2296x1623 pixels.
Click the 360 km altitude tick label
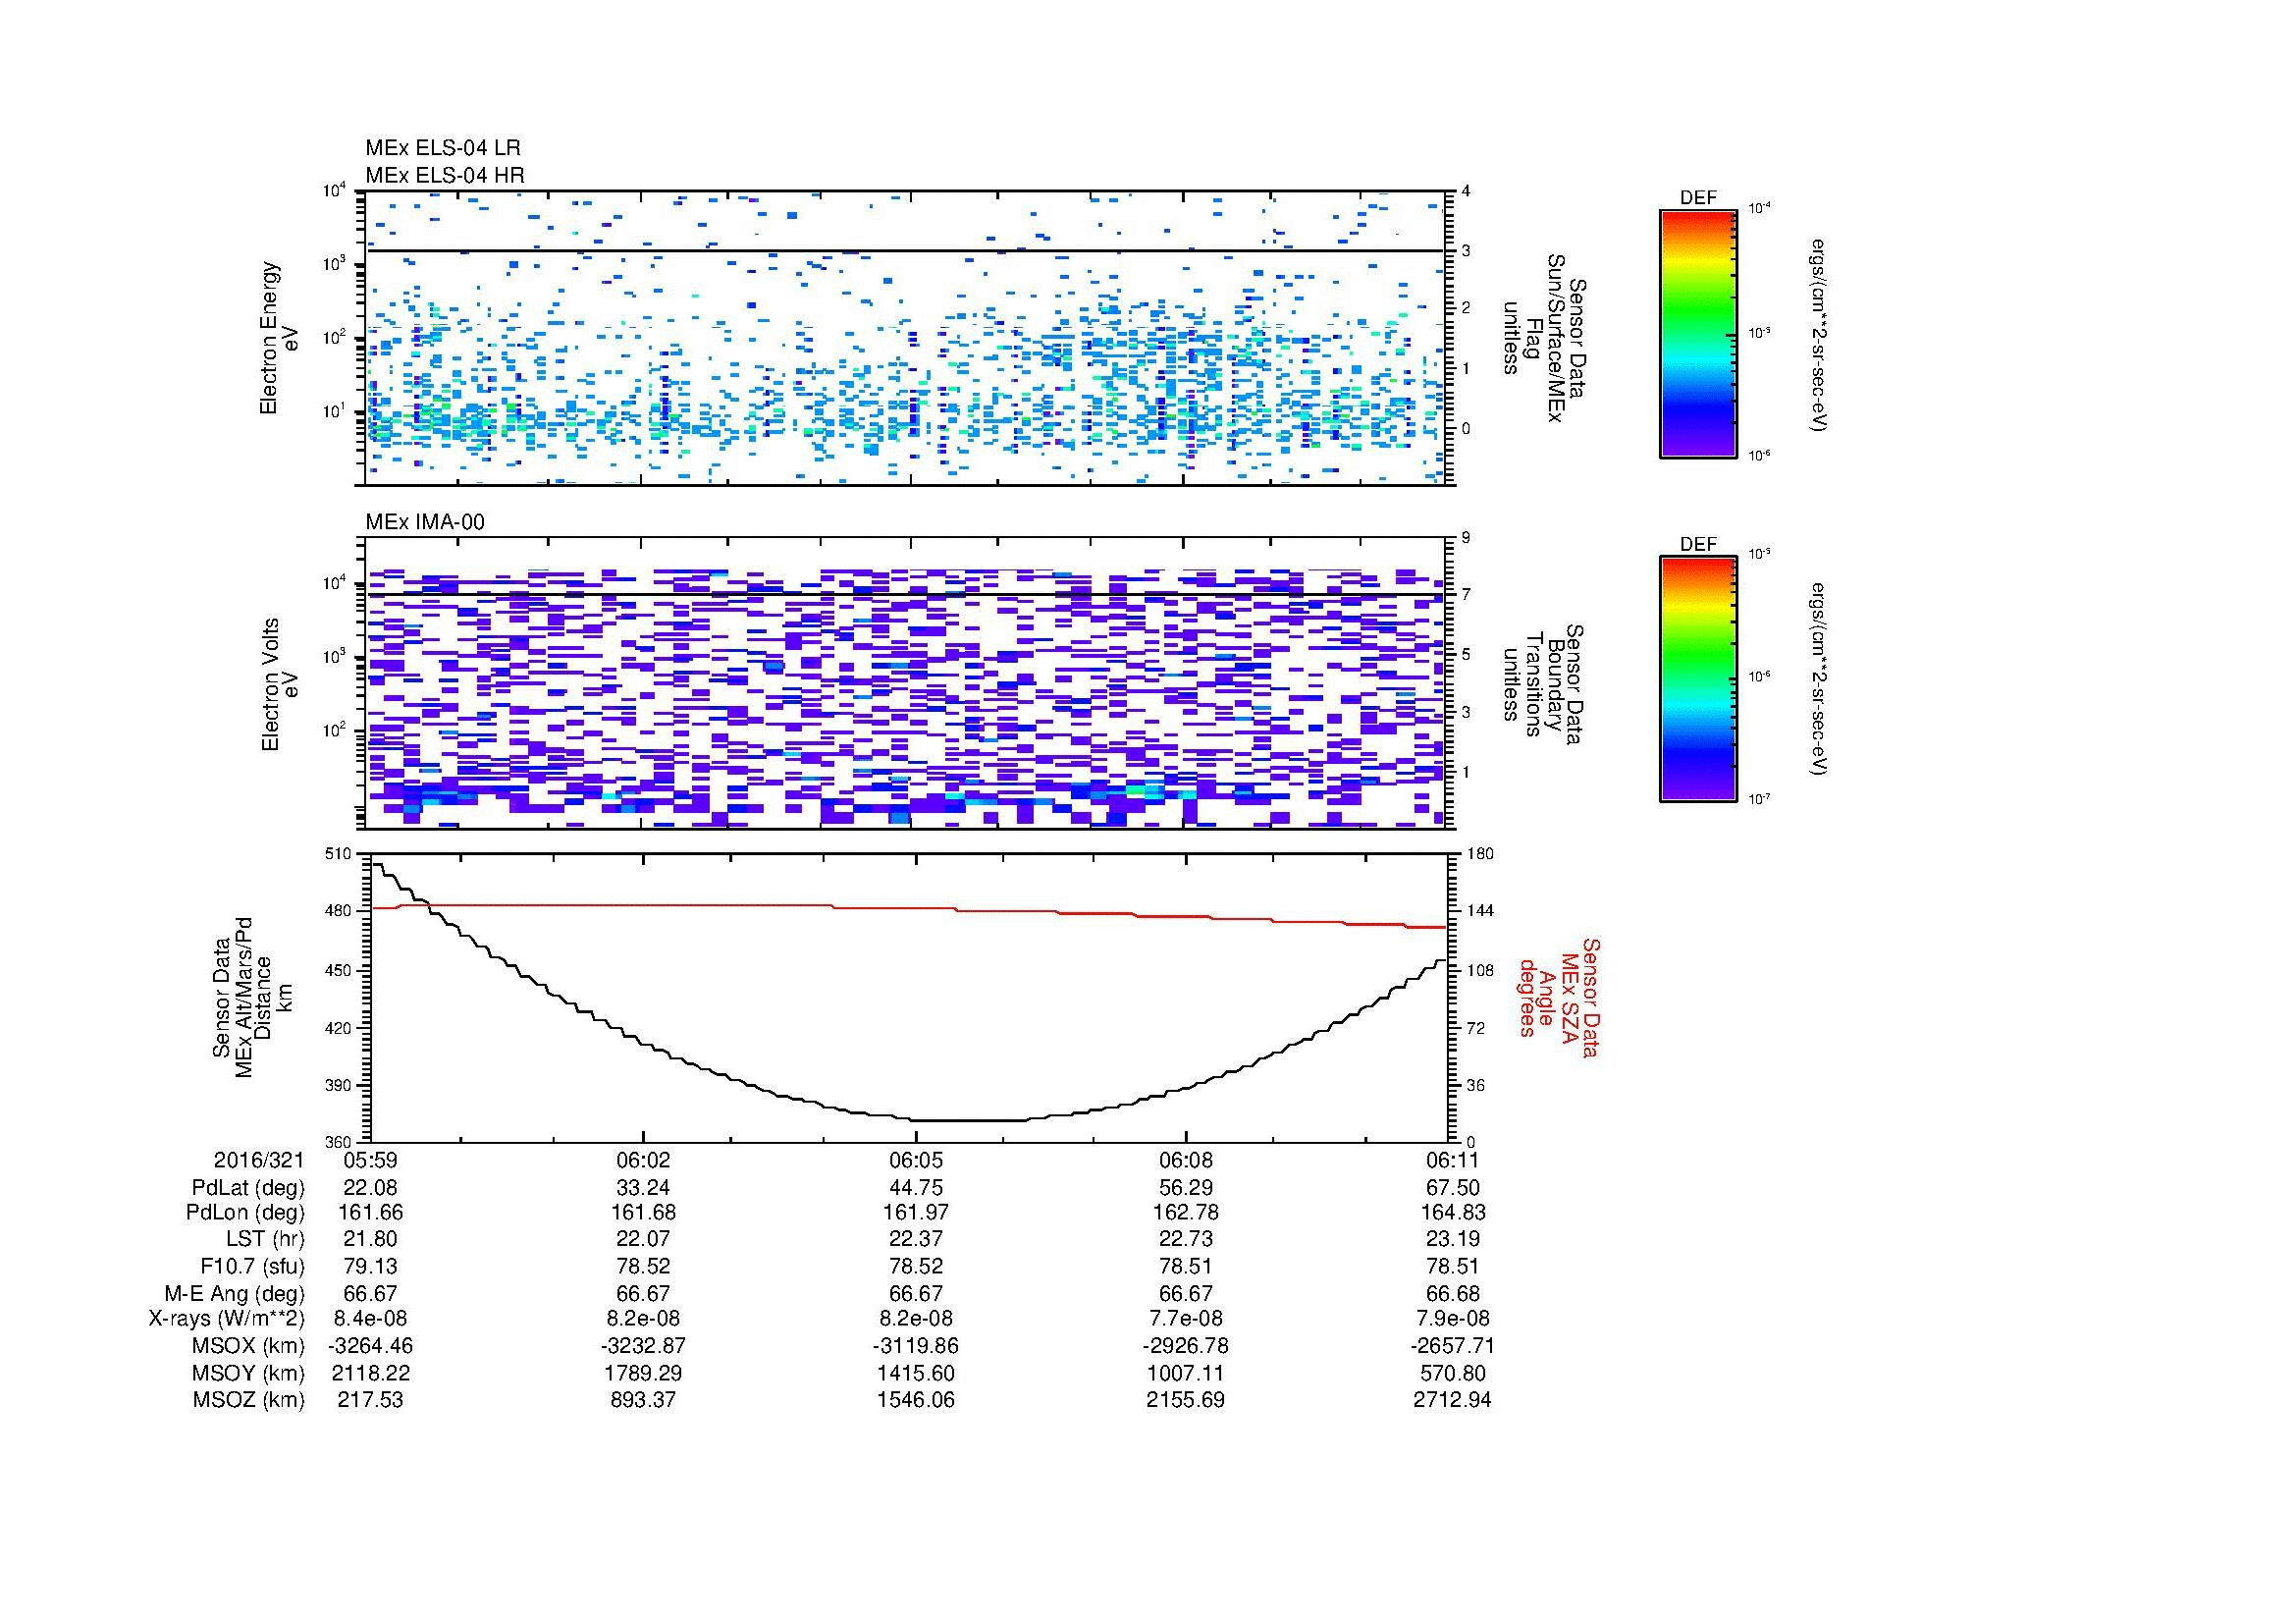point(340,1142)
